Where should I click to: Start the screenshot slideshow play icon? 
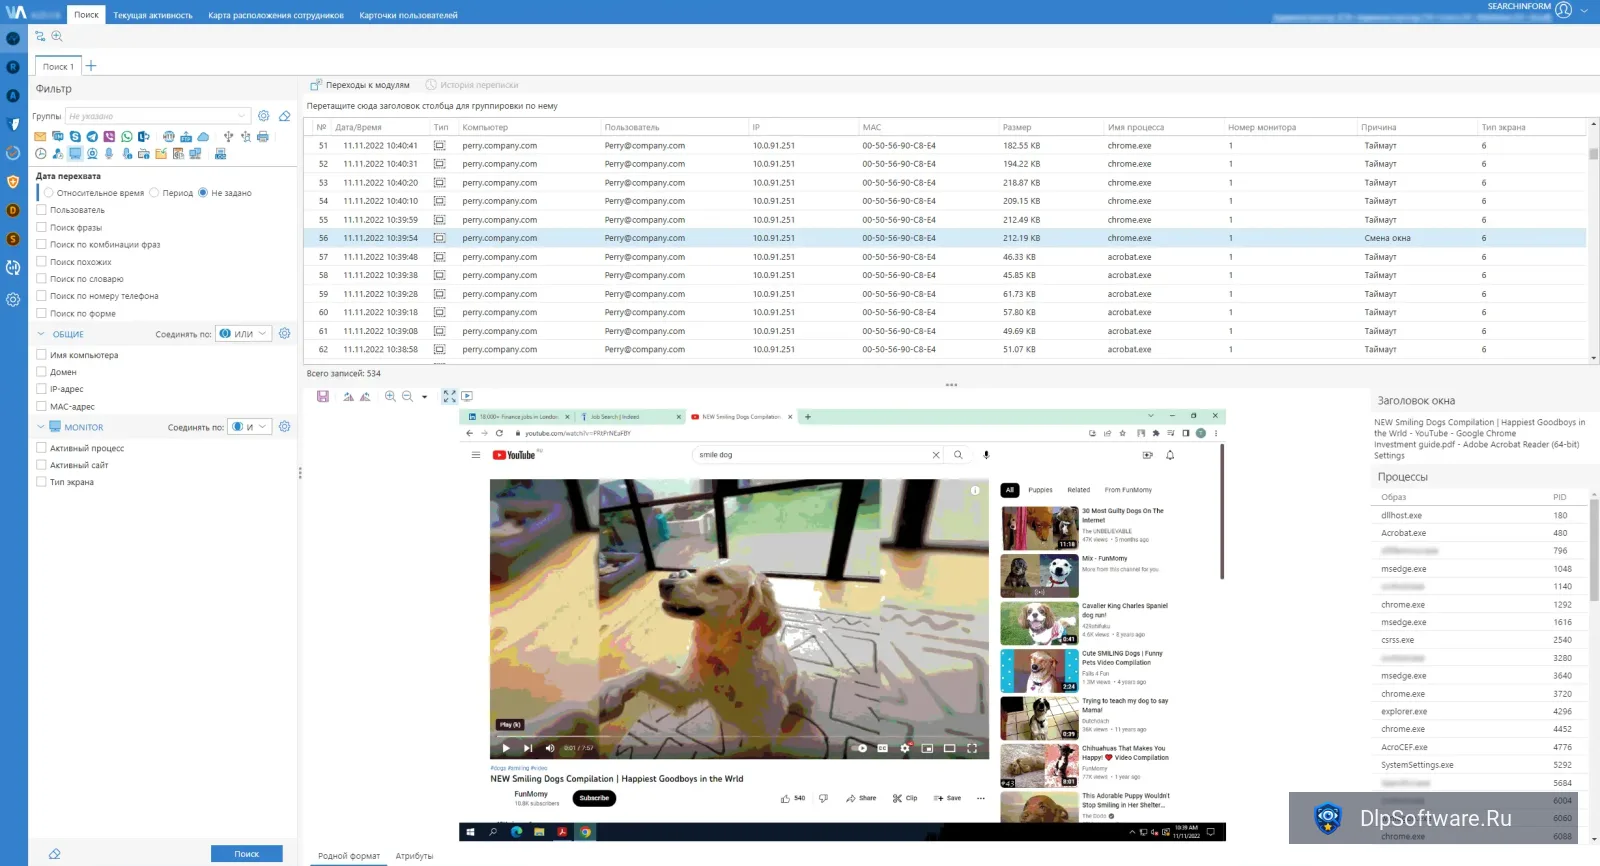(x=467, y=397)
